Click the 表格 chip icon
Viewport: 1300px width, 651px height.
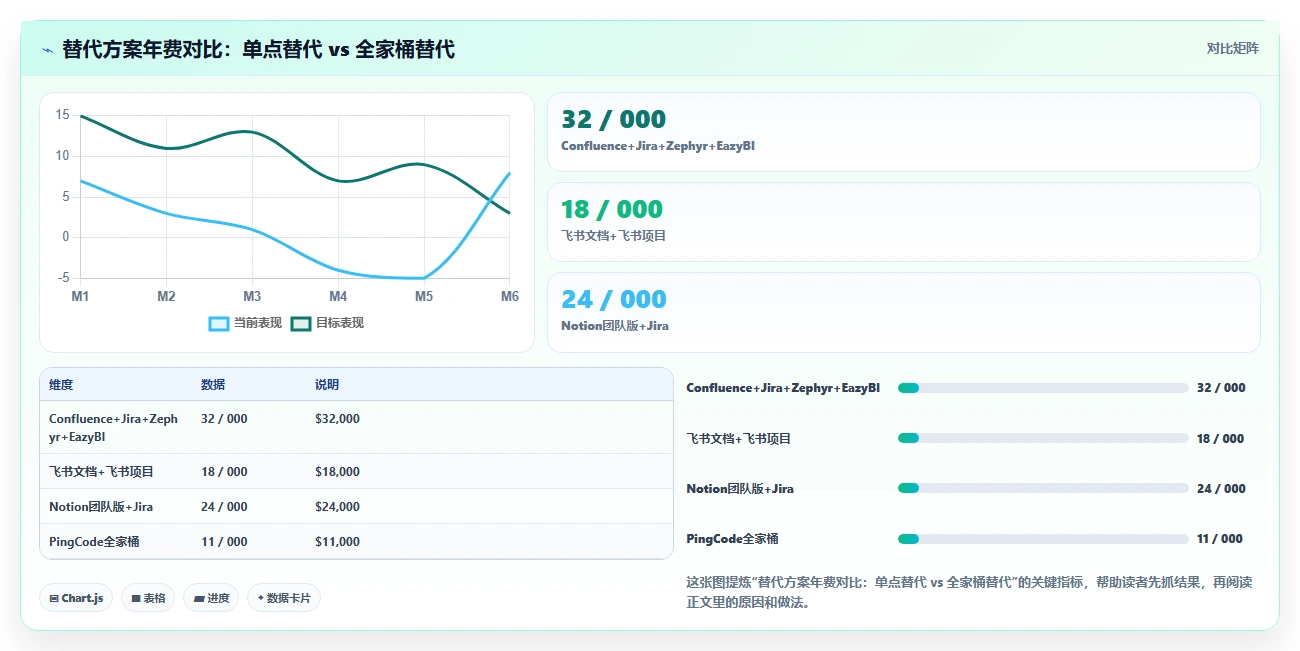135,598
